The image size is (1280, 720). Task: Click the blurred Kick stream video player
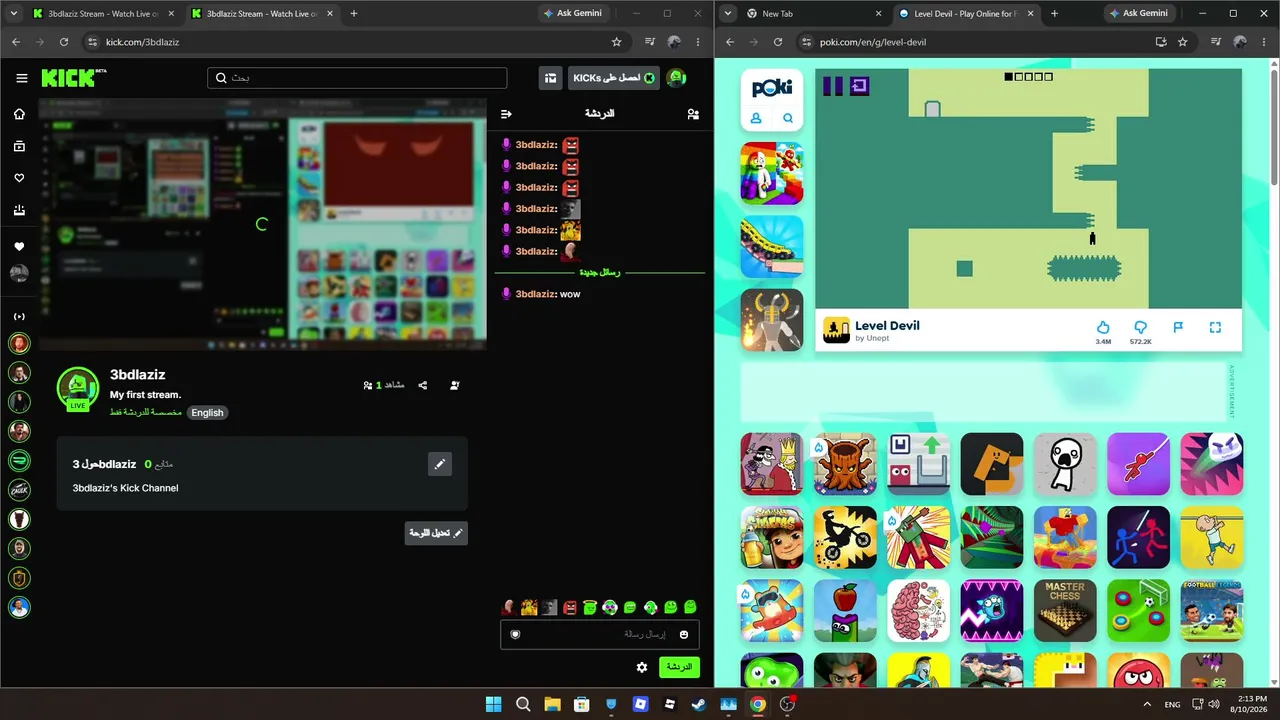(x=263, y=223)
